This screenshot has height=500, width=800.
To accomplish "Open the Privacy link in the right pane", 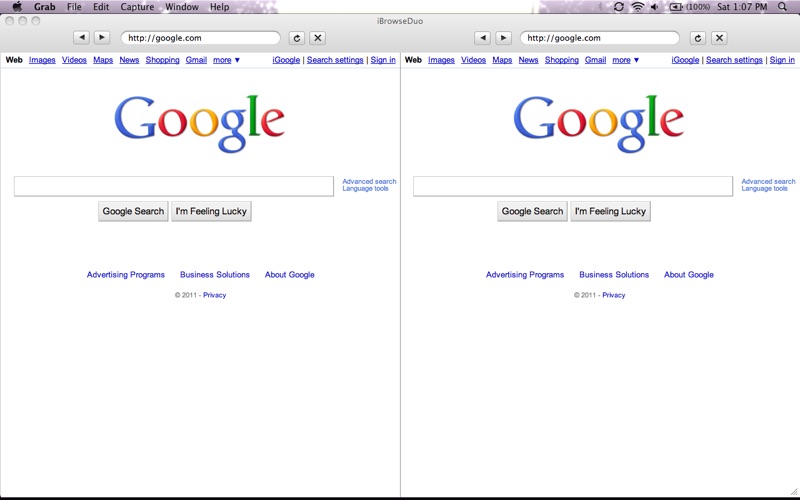I will tap(613, 295).
